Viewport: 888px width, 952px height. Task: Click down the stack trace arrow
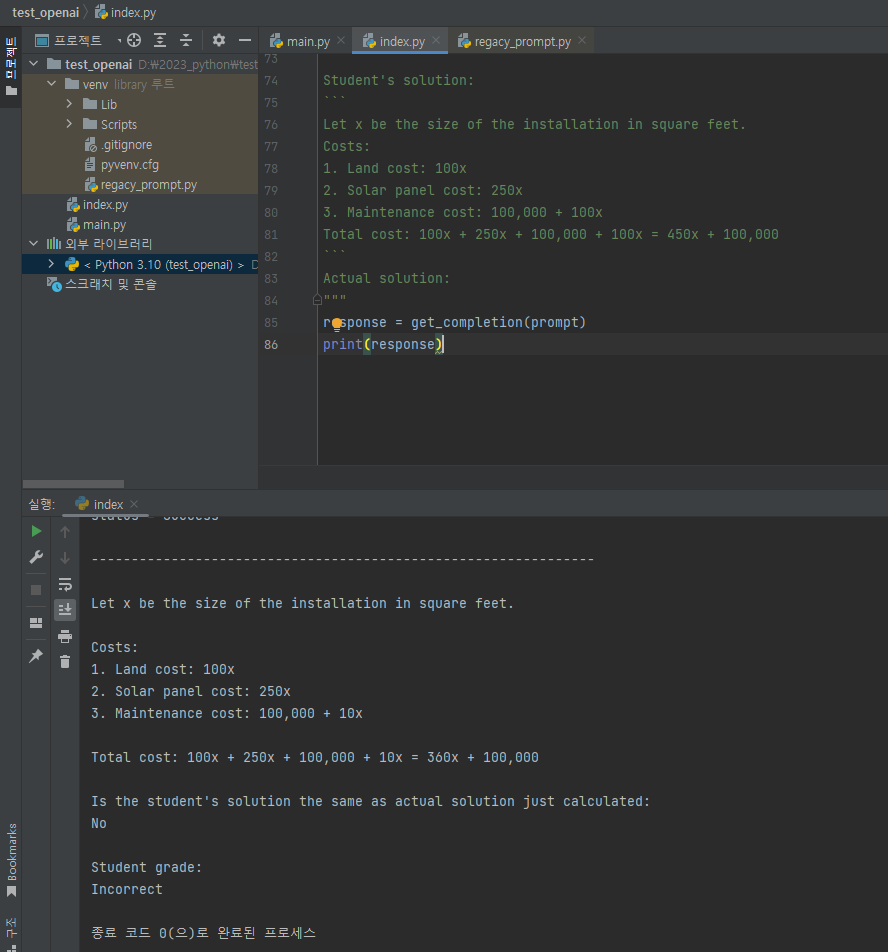[65, 558]
